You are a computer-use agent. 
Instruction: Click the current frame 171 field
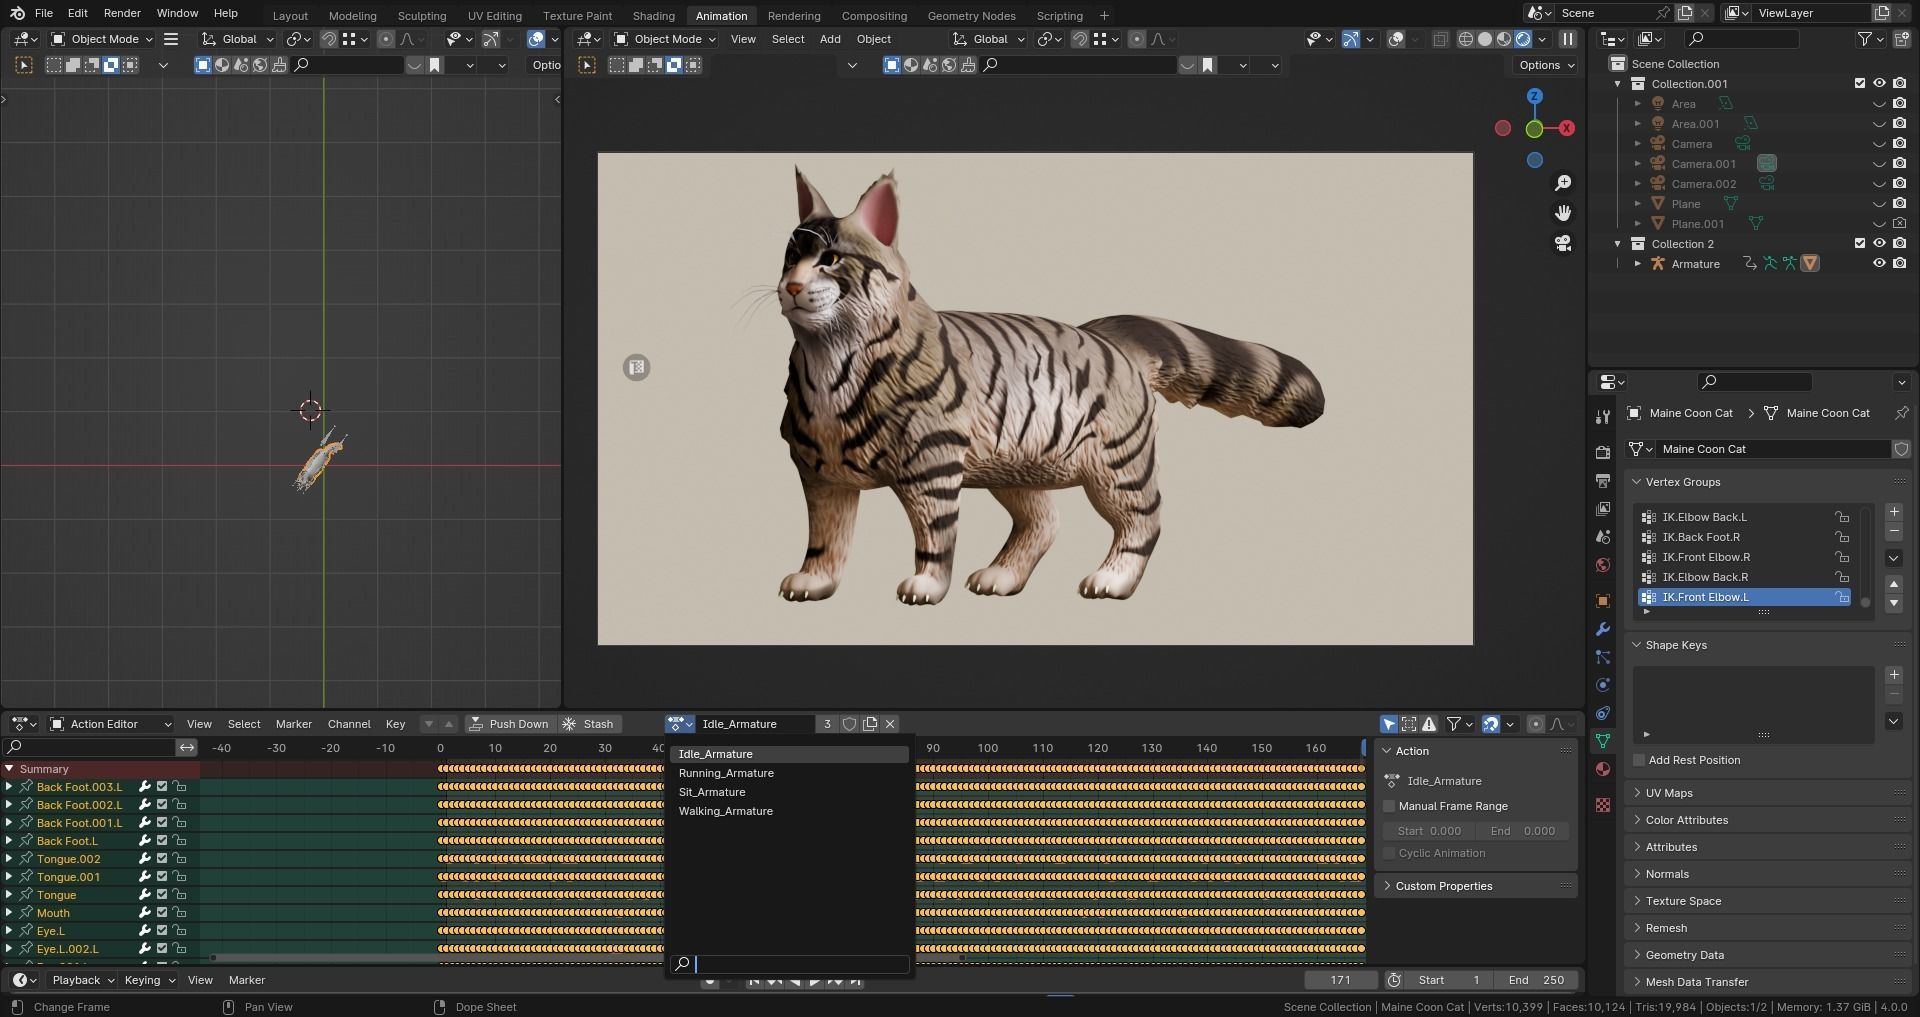(1340, 980)
